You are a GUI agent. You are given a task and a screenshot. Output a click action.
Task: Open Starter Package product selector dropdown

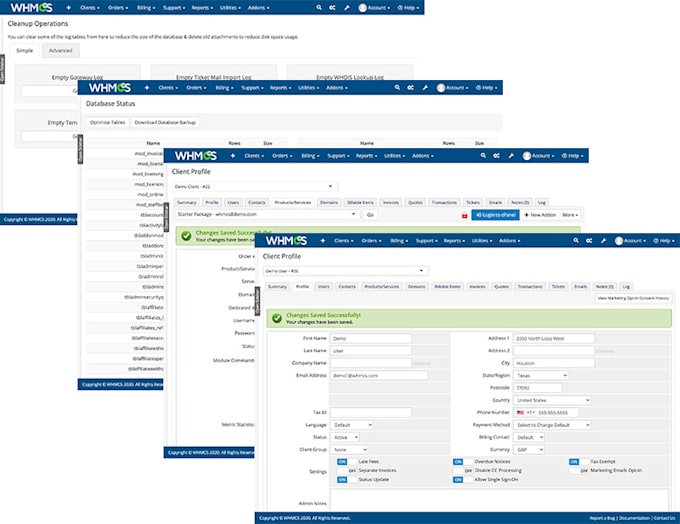point(268,214)
